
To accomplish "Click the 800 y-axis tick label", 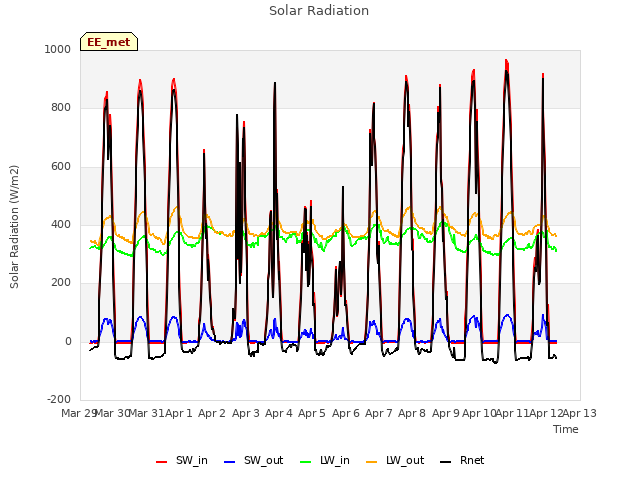I will point(61,108).
